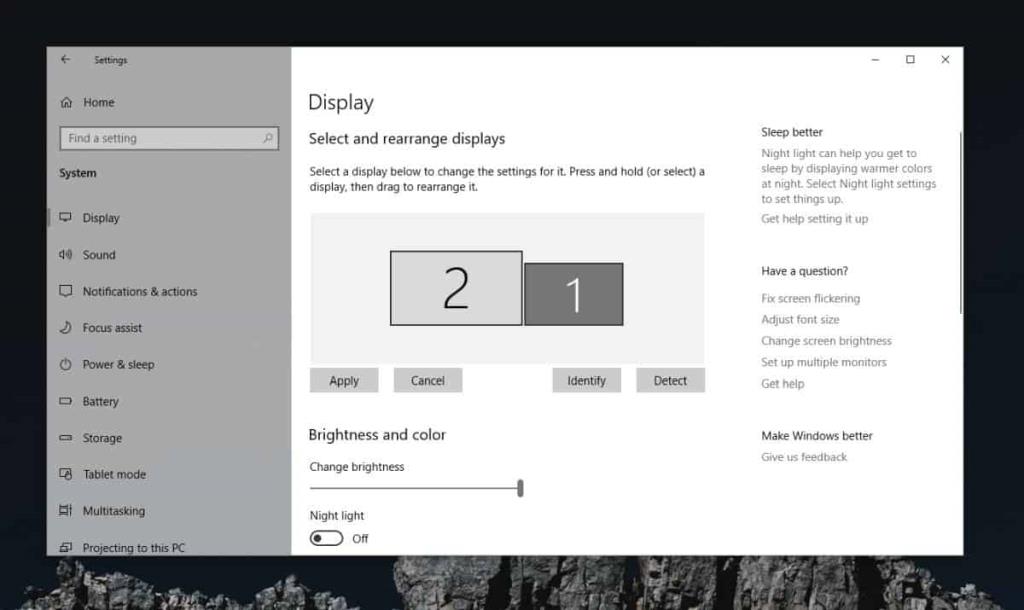Adjust the Change brightness slider

tap(520, 488)
